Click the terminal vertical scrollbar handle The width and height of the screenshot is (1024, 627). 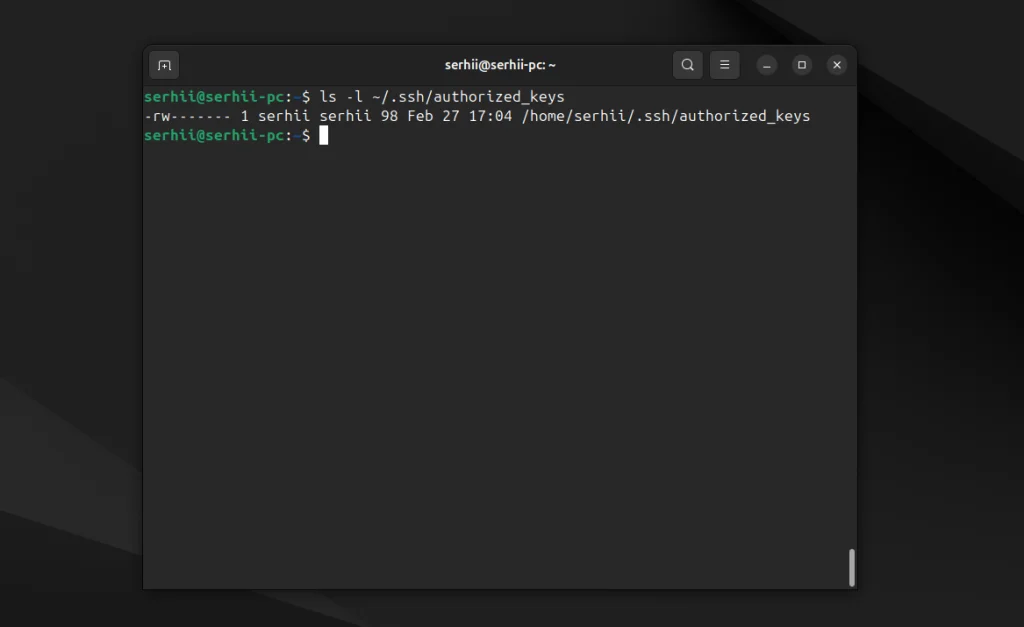[x=852, y=567]
